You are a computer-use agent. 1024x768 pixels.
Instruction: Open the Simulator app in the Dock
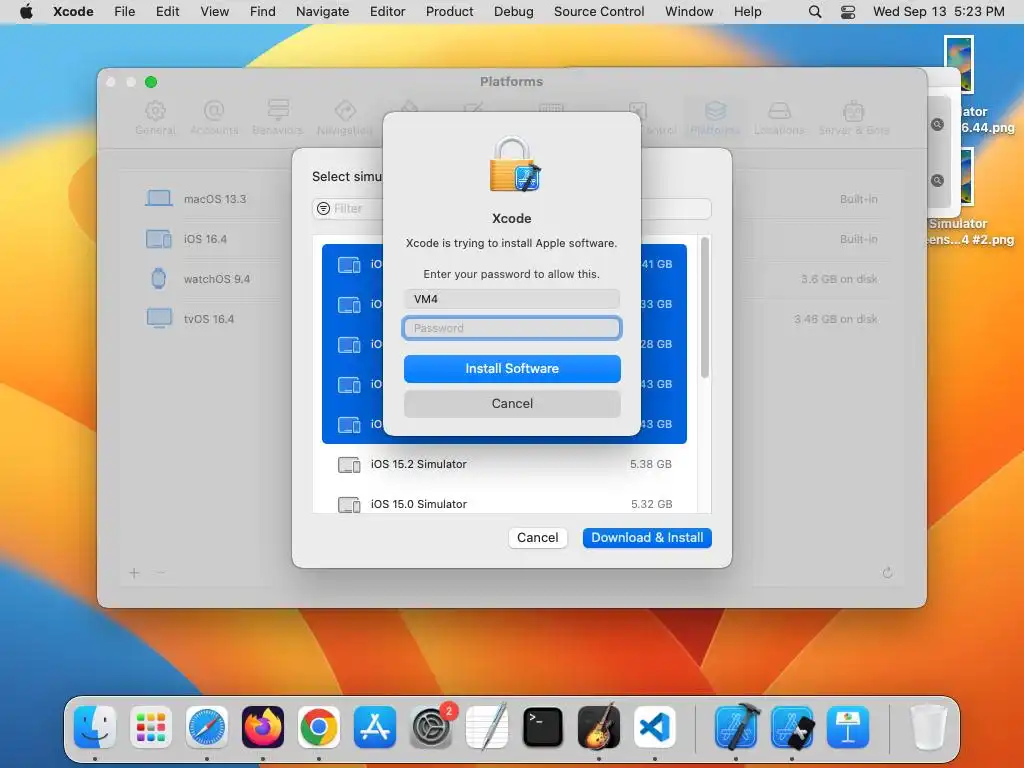point(792,727)
